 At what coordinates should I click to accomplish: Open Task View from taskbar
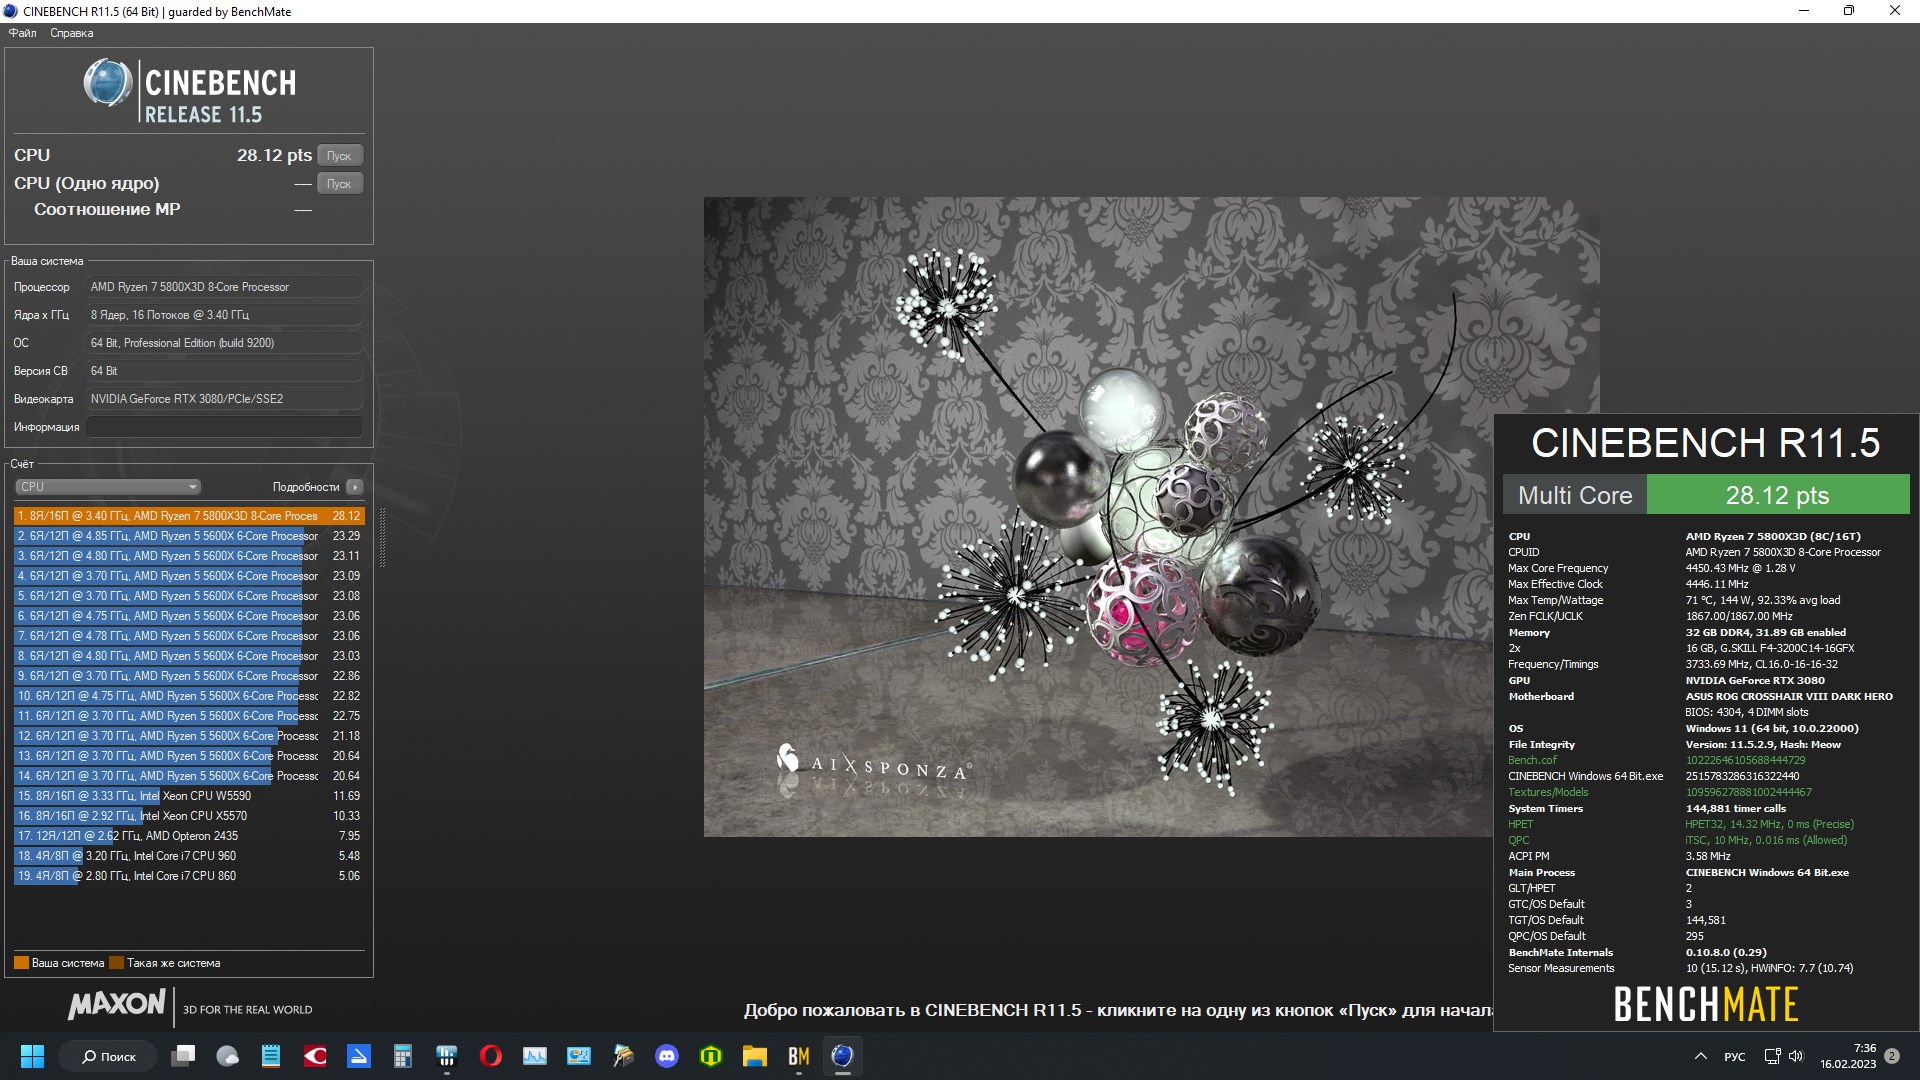pyautogui.click(x=183, y=1056)
